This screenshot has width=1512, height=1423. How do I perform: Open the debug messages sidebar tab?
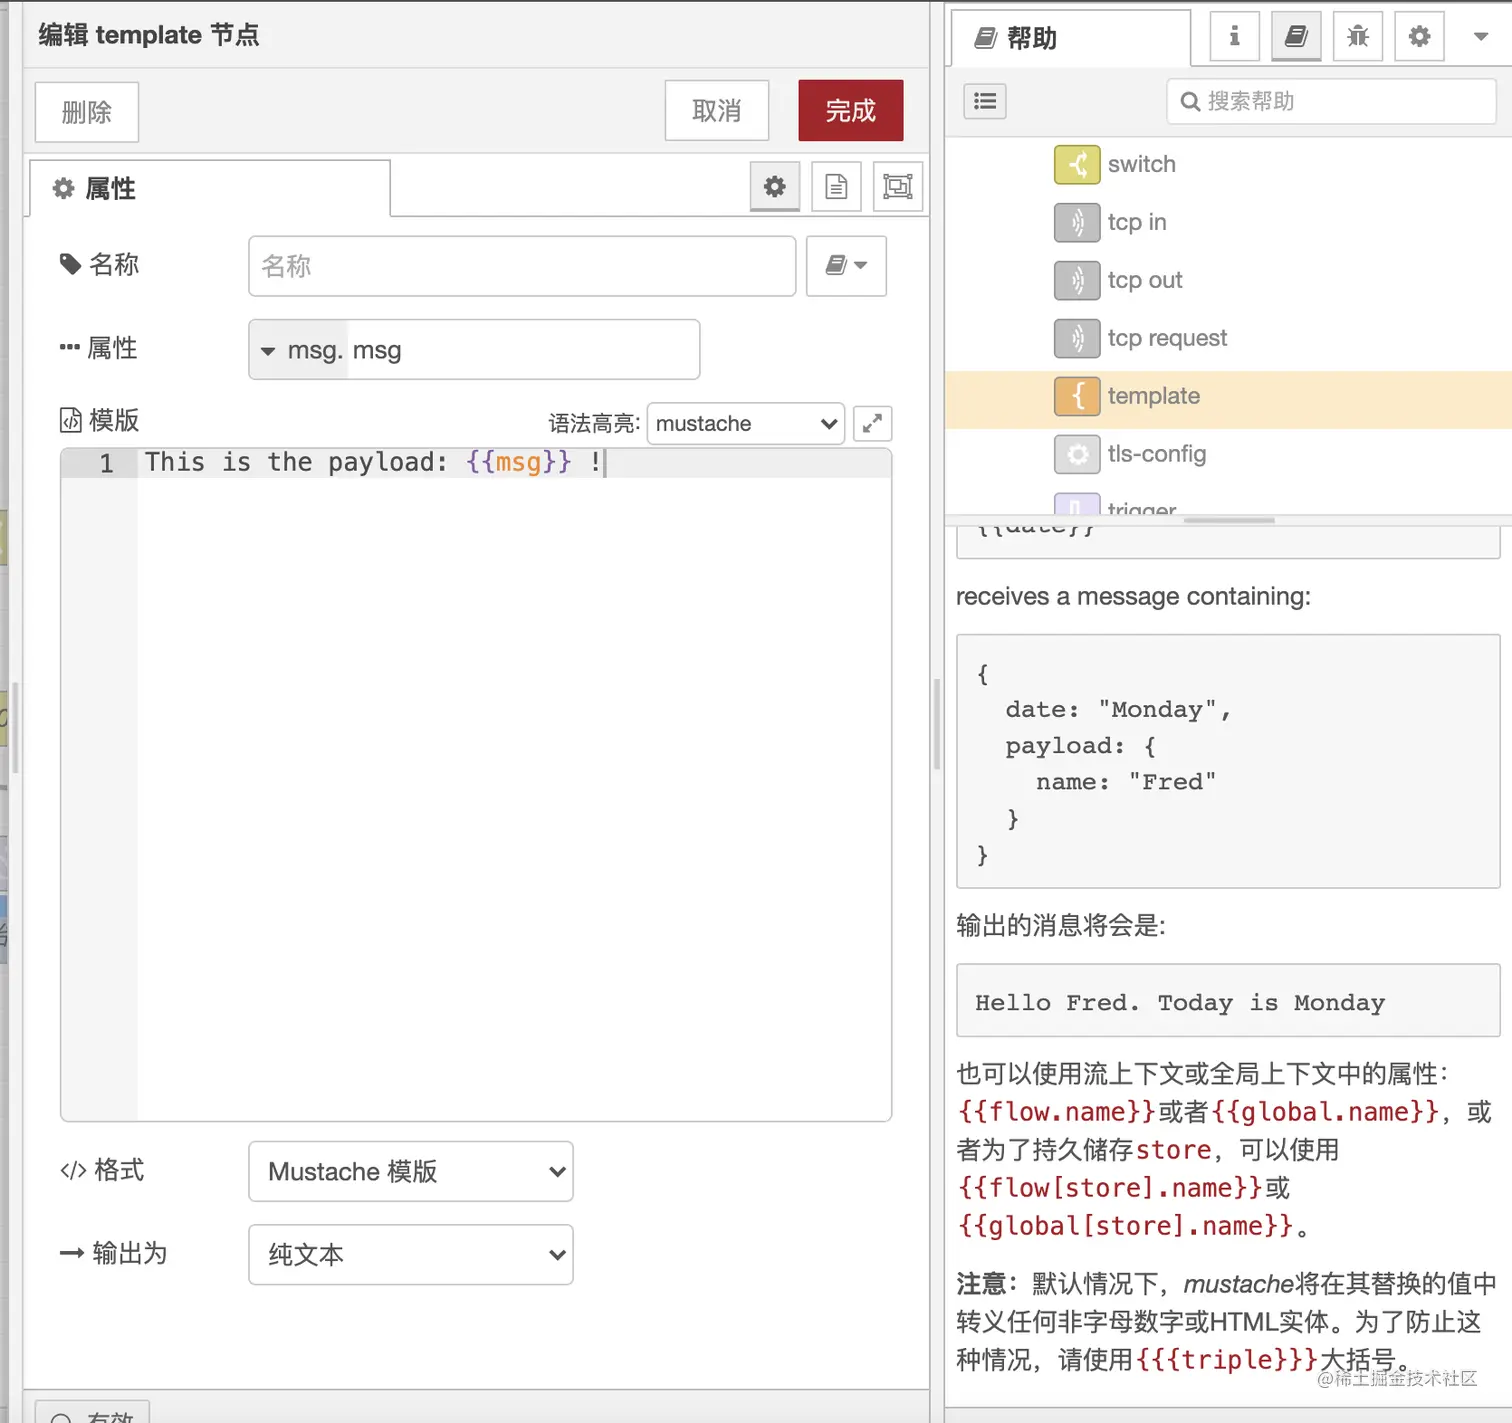pyautogui.click(x=1358, y=37)
